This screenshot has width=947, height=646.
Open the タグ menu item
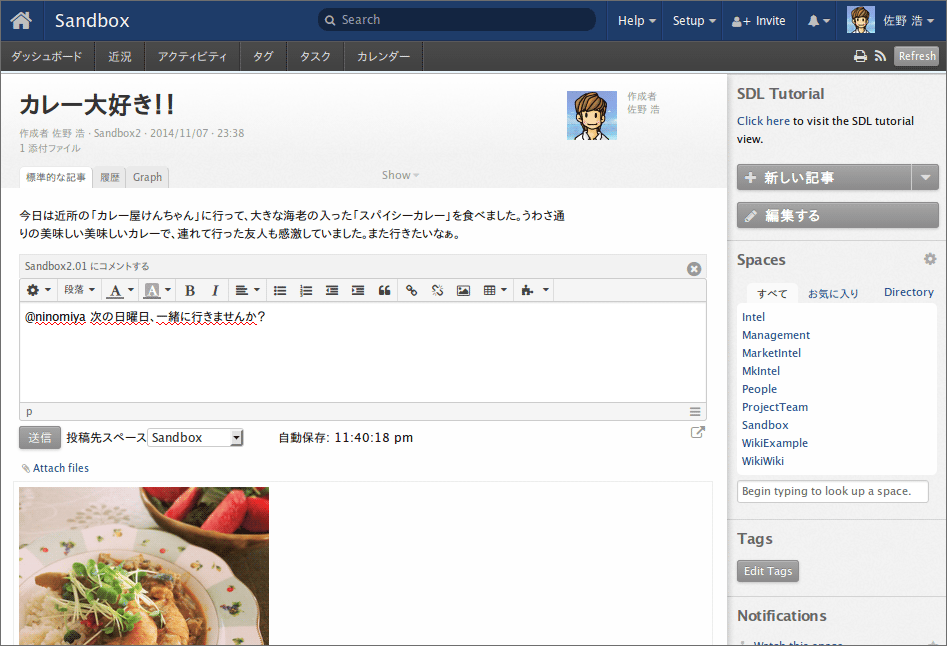(x=263, y=57)
